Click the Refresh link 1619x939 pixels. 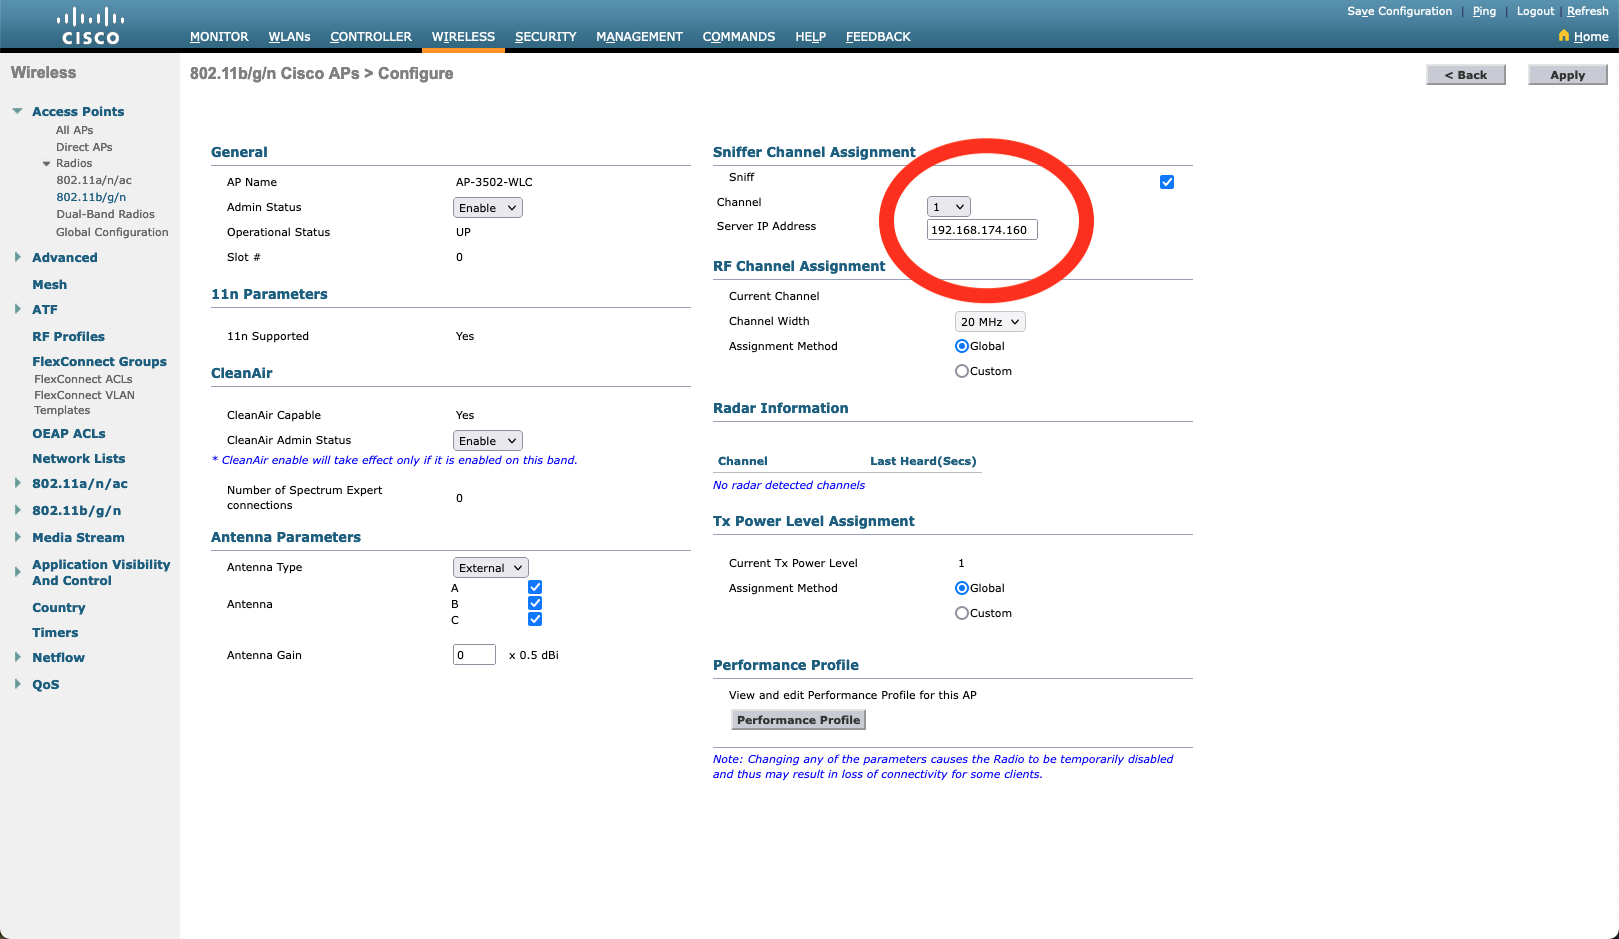point(1588,11)
